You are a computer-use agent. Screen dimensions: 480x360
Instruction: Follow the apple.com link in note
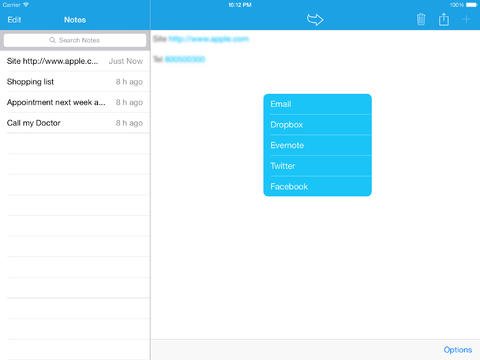[209, 39]
